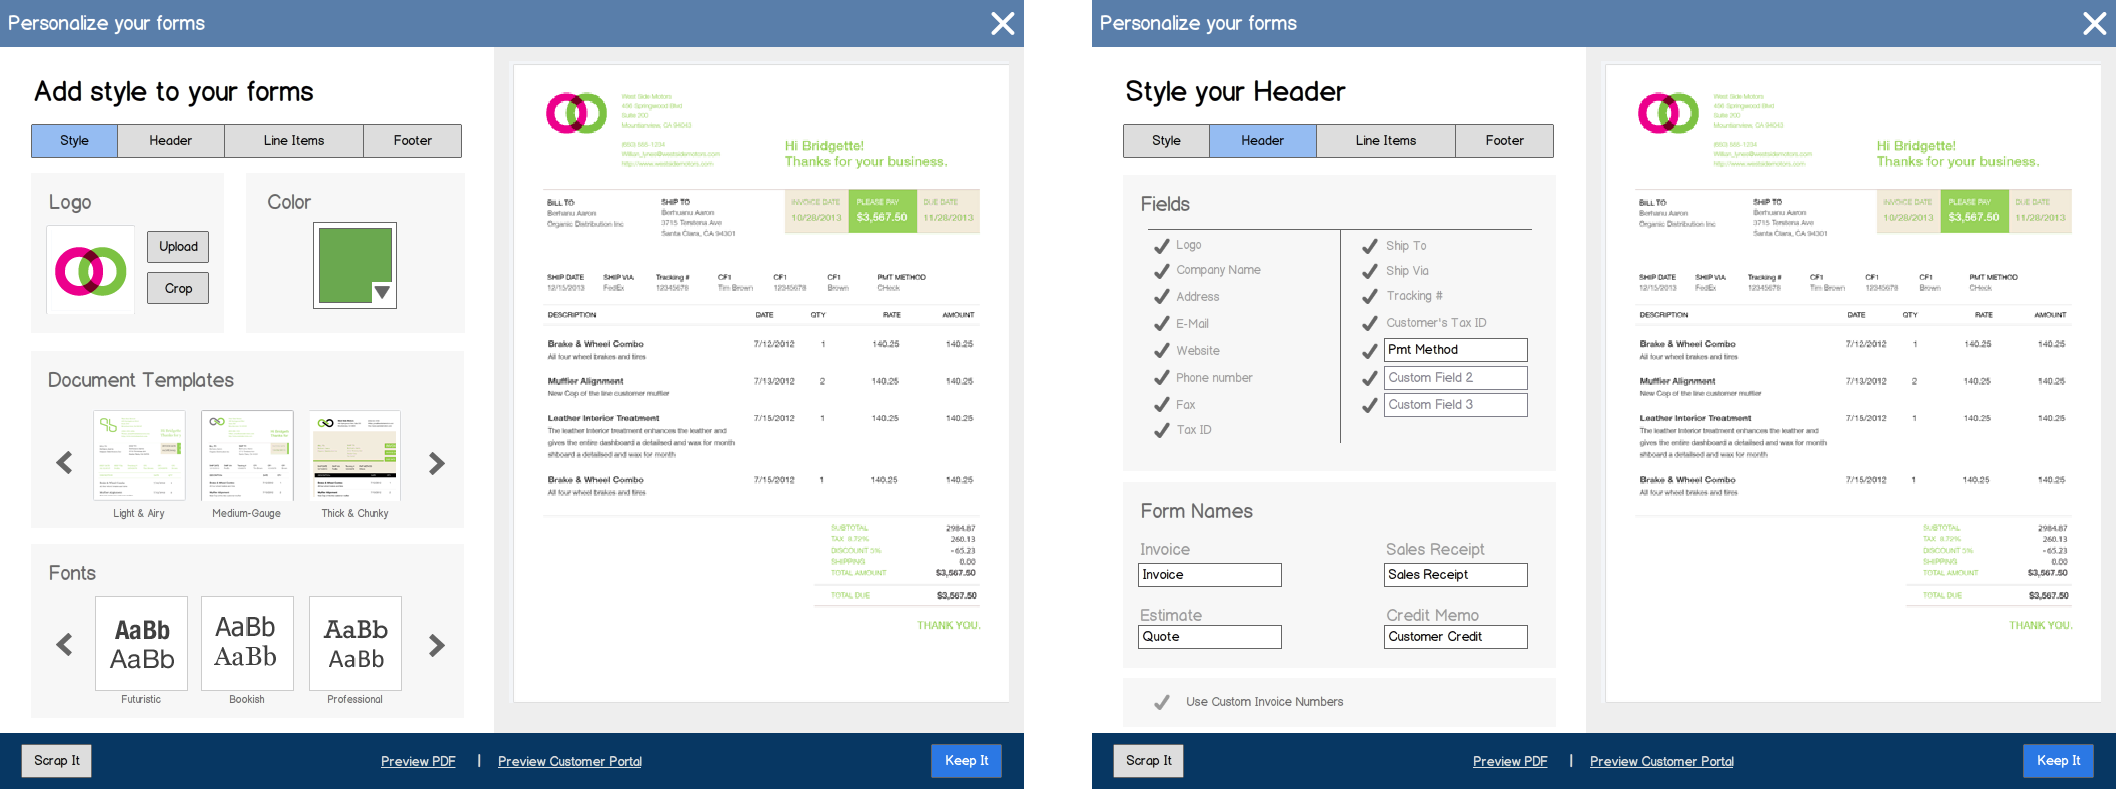The image size is (2116, 789).
Task: Click the Upload logo button
Action: [x=178, y=247]
